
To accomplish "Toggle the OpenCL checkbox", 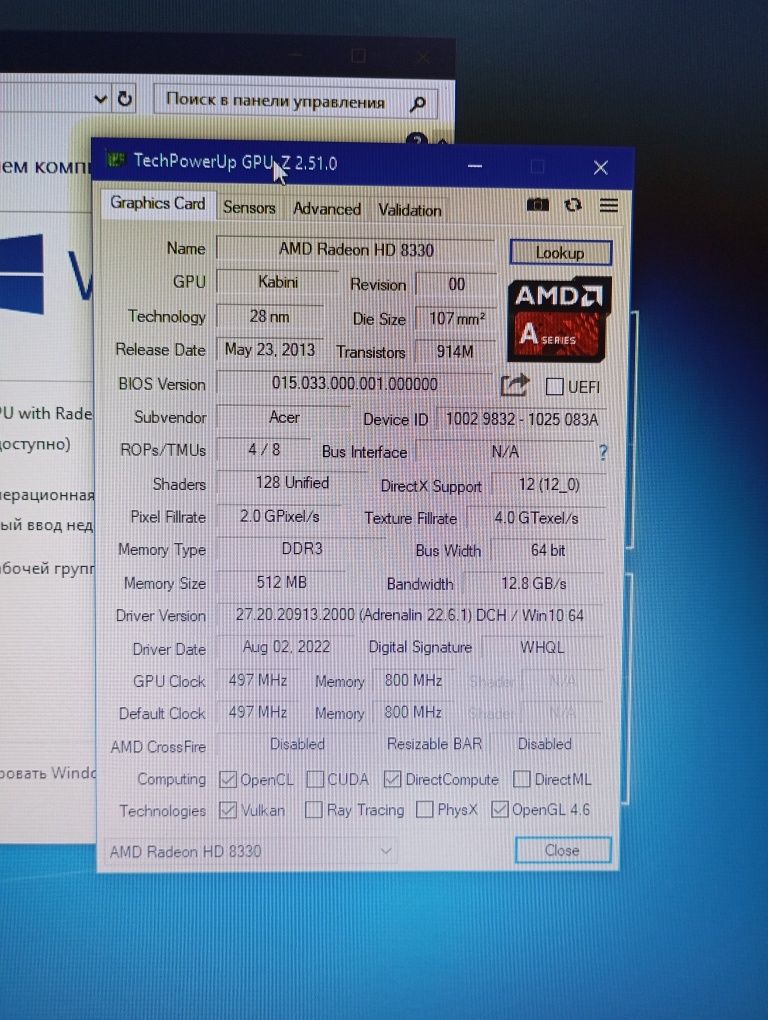I will 228,779.
